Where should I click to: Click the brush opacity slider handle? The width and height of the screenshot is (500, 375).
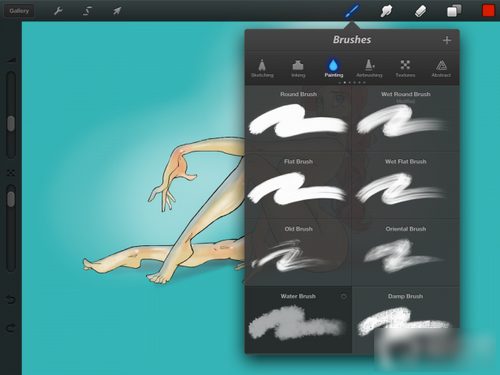tap(11, 199)
